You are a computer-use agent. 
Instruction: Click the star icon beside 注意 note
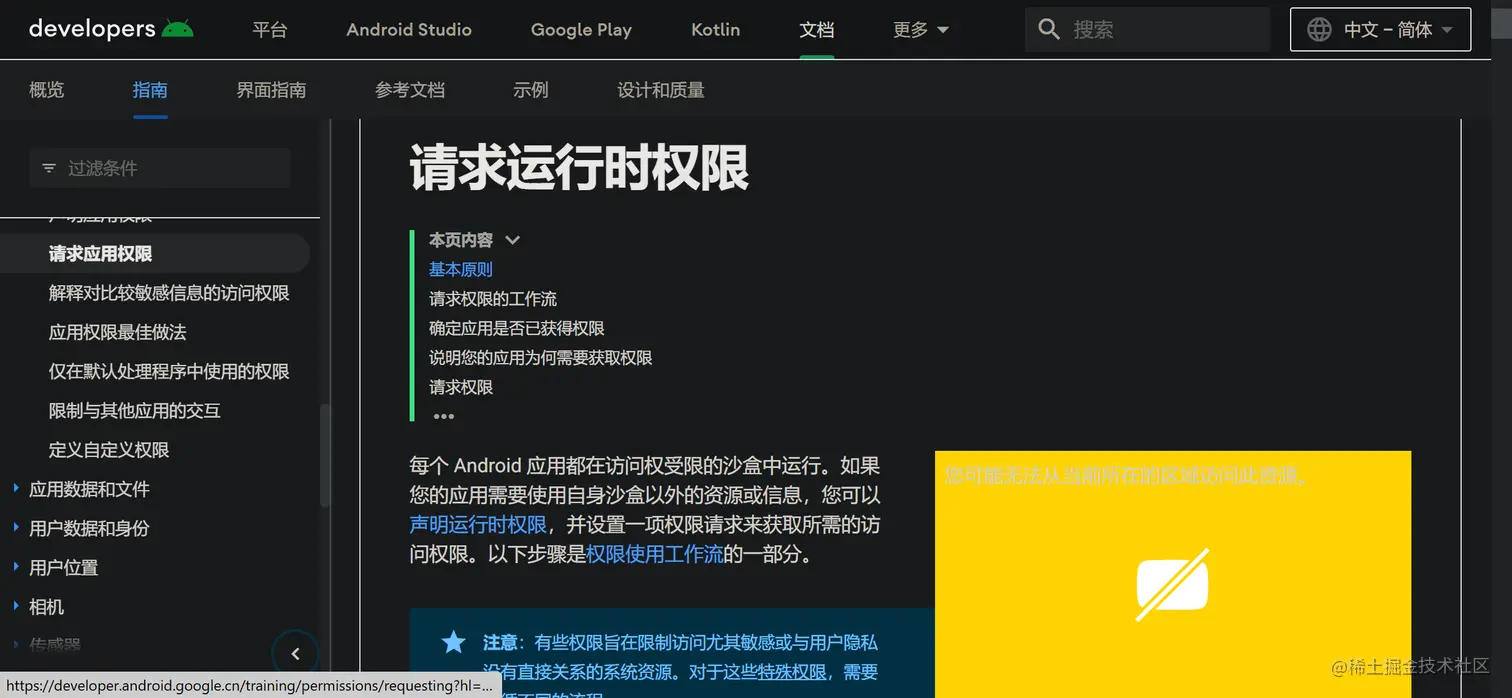pos(454,642)
